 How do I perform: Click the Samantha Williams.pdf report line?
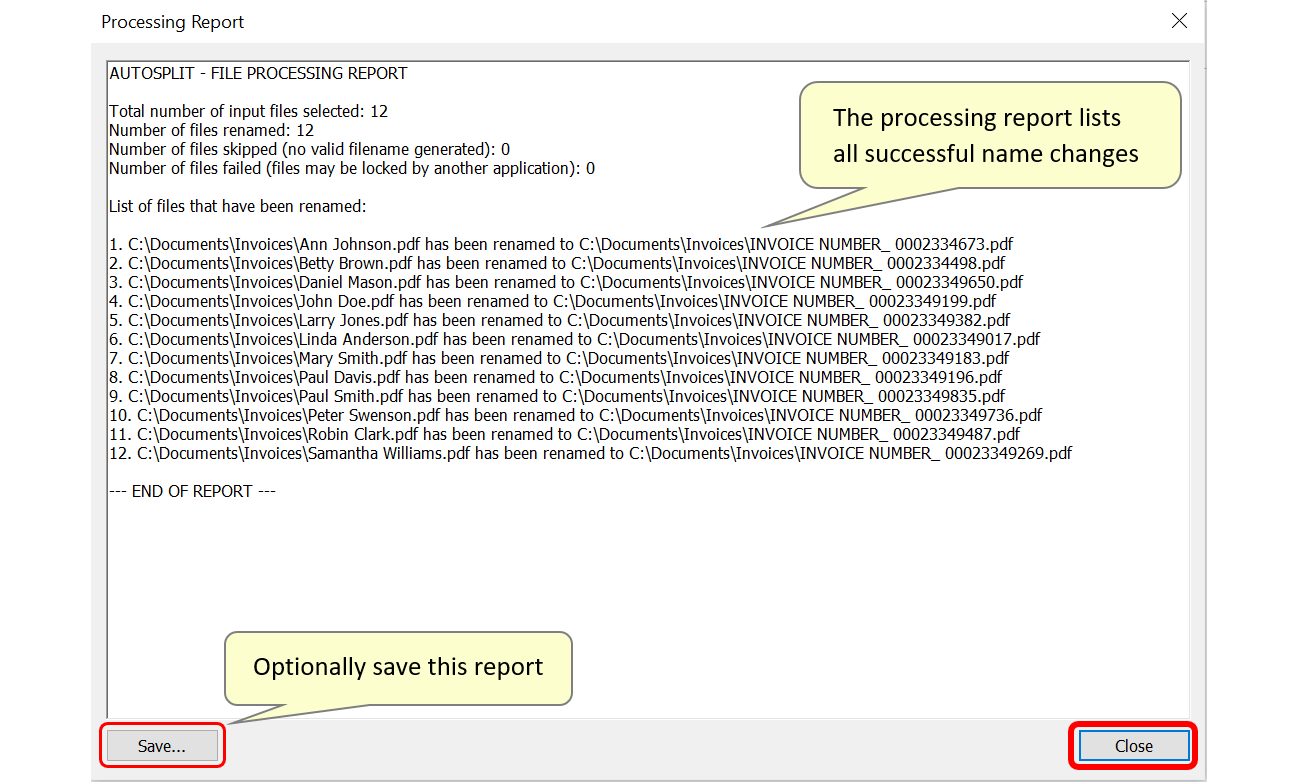pyautogui.click(x=591, y=453)
